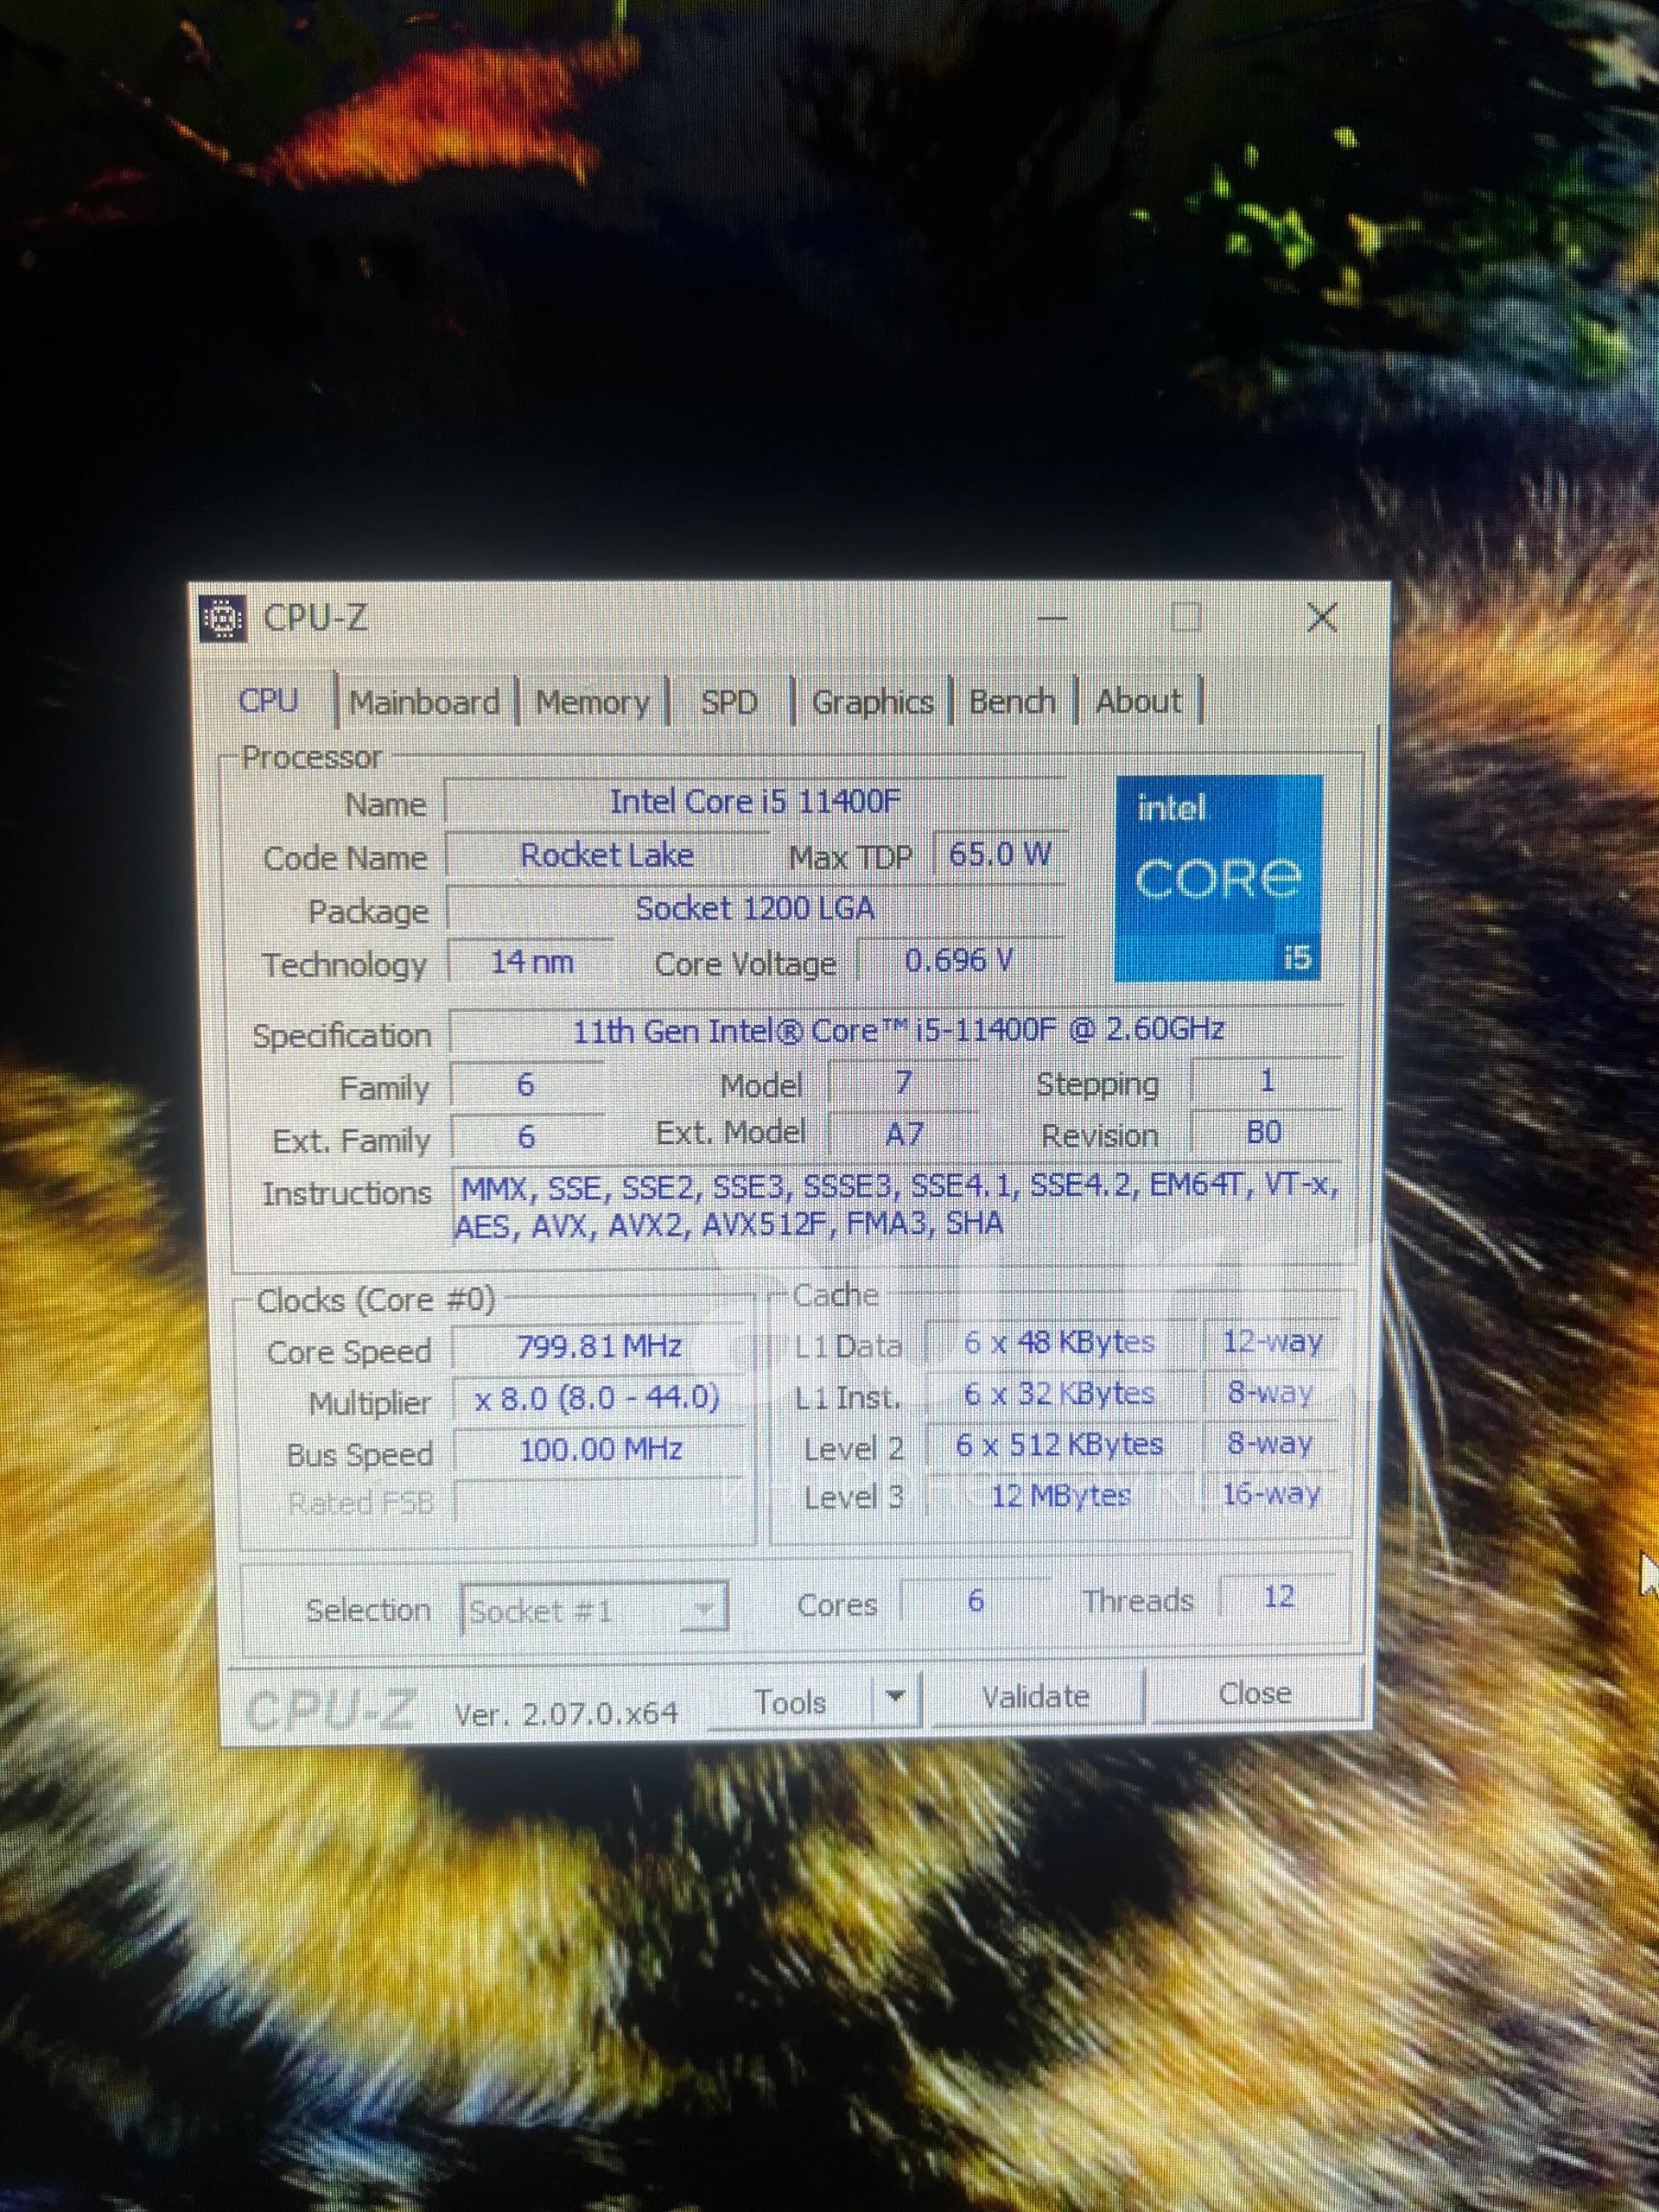
Task: Click the Stepping value 1
Action: [x=1266, y=1080]
